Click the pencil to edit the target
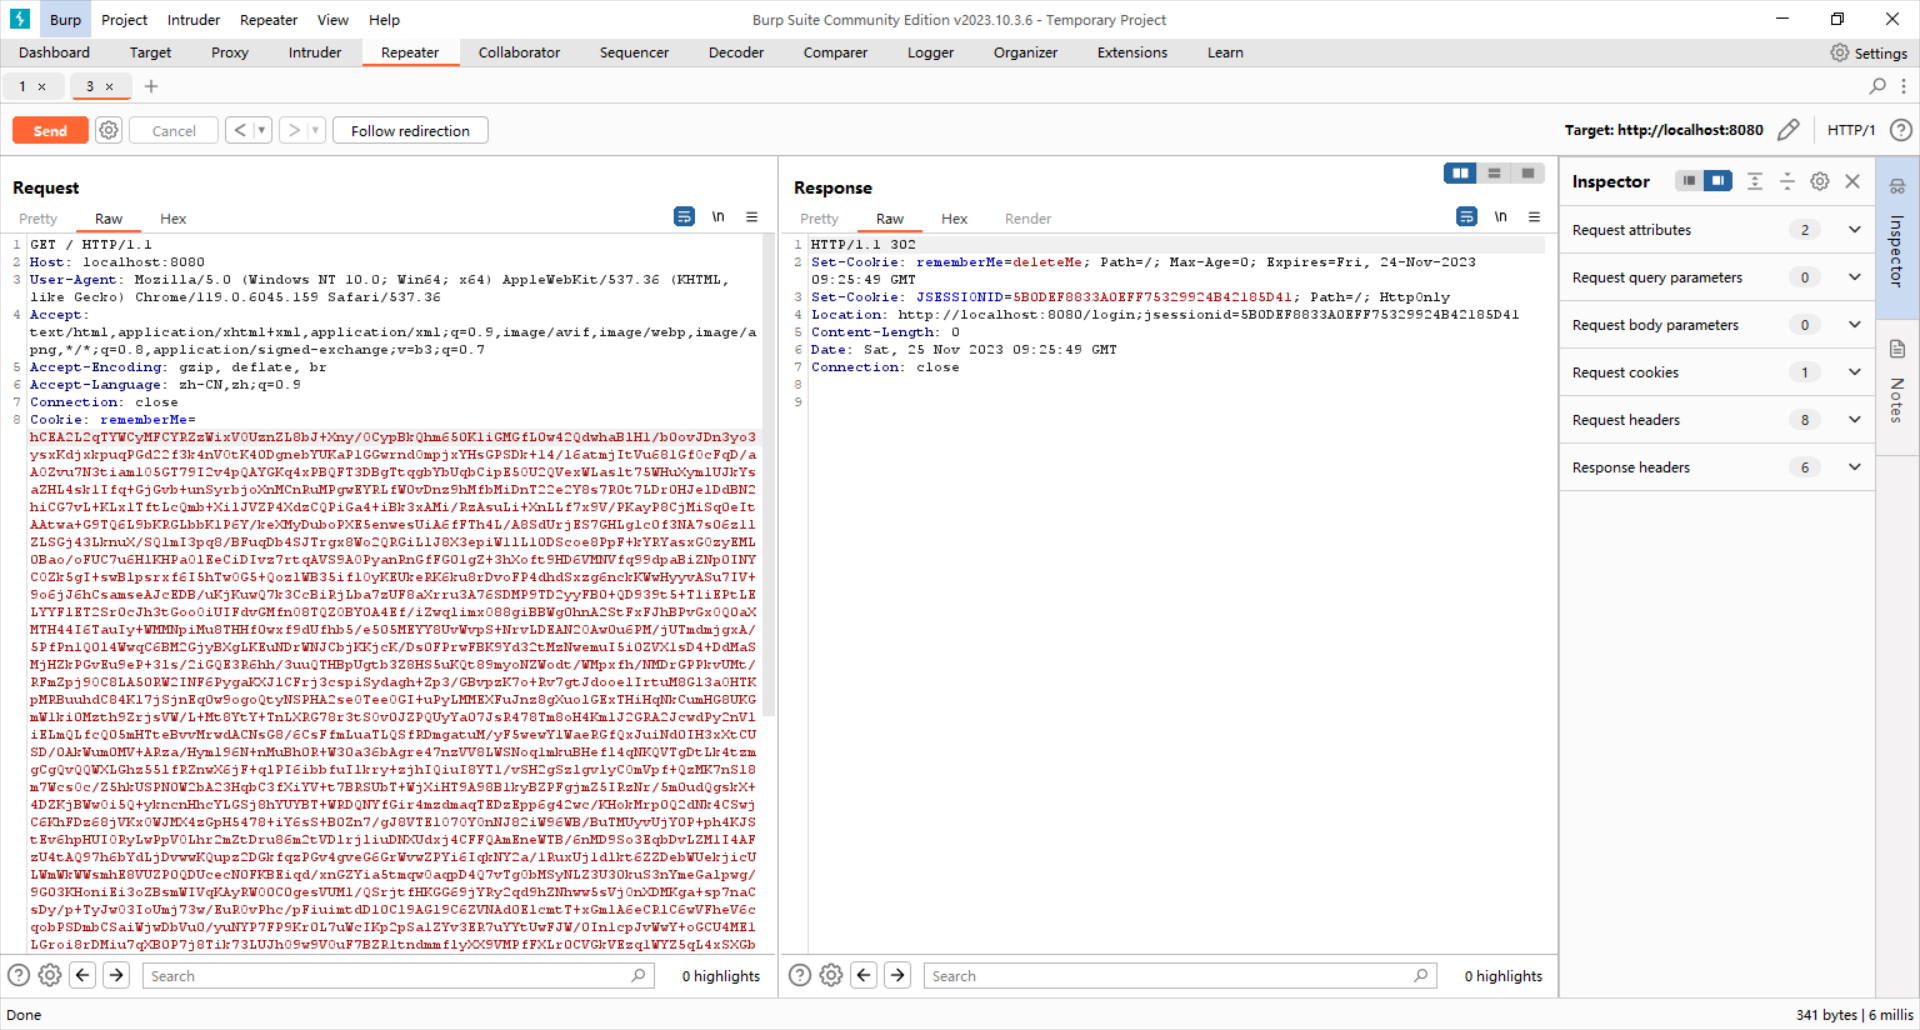Image resolution: width=1920 pixels, height=1030 pixels. click(x=1789, y=130)
